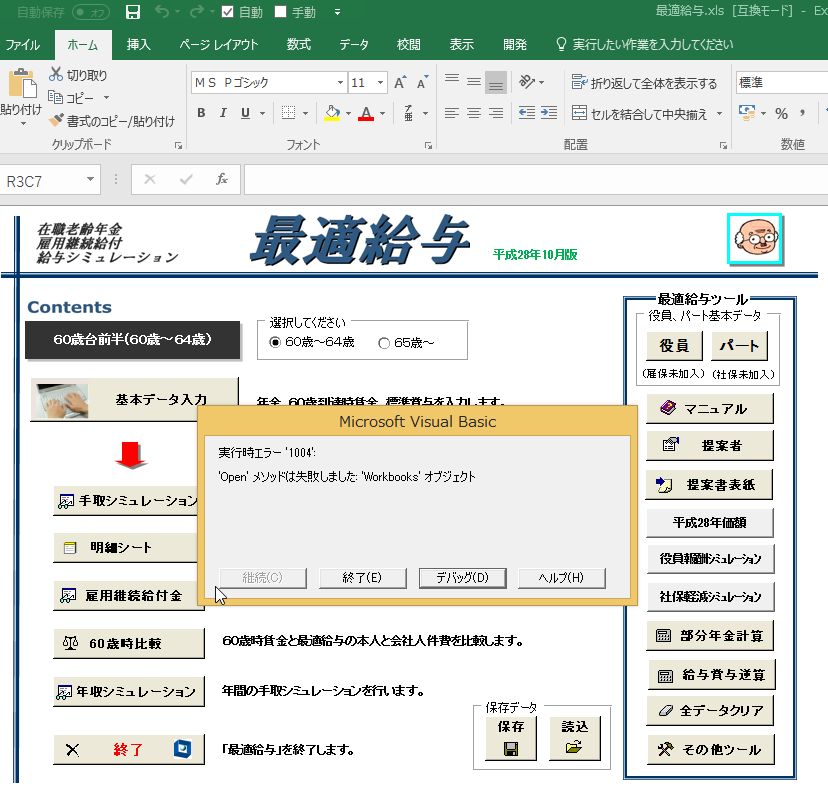This screenshot has width=828, height=795.
Task: Open the Paste options dropdown arrow
Action: (23, 124)
